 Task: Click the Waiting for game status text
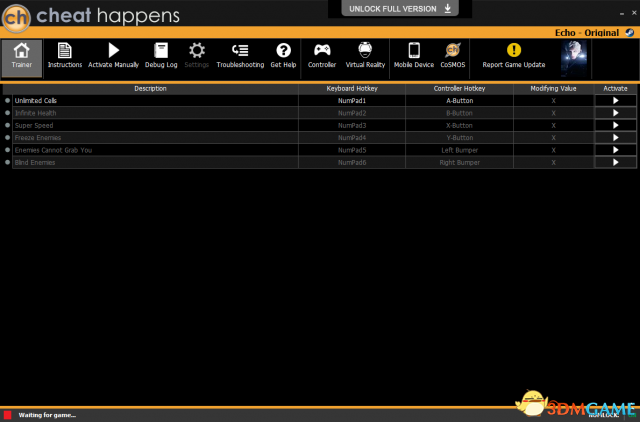(x=47, y=415)
